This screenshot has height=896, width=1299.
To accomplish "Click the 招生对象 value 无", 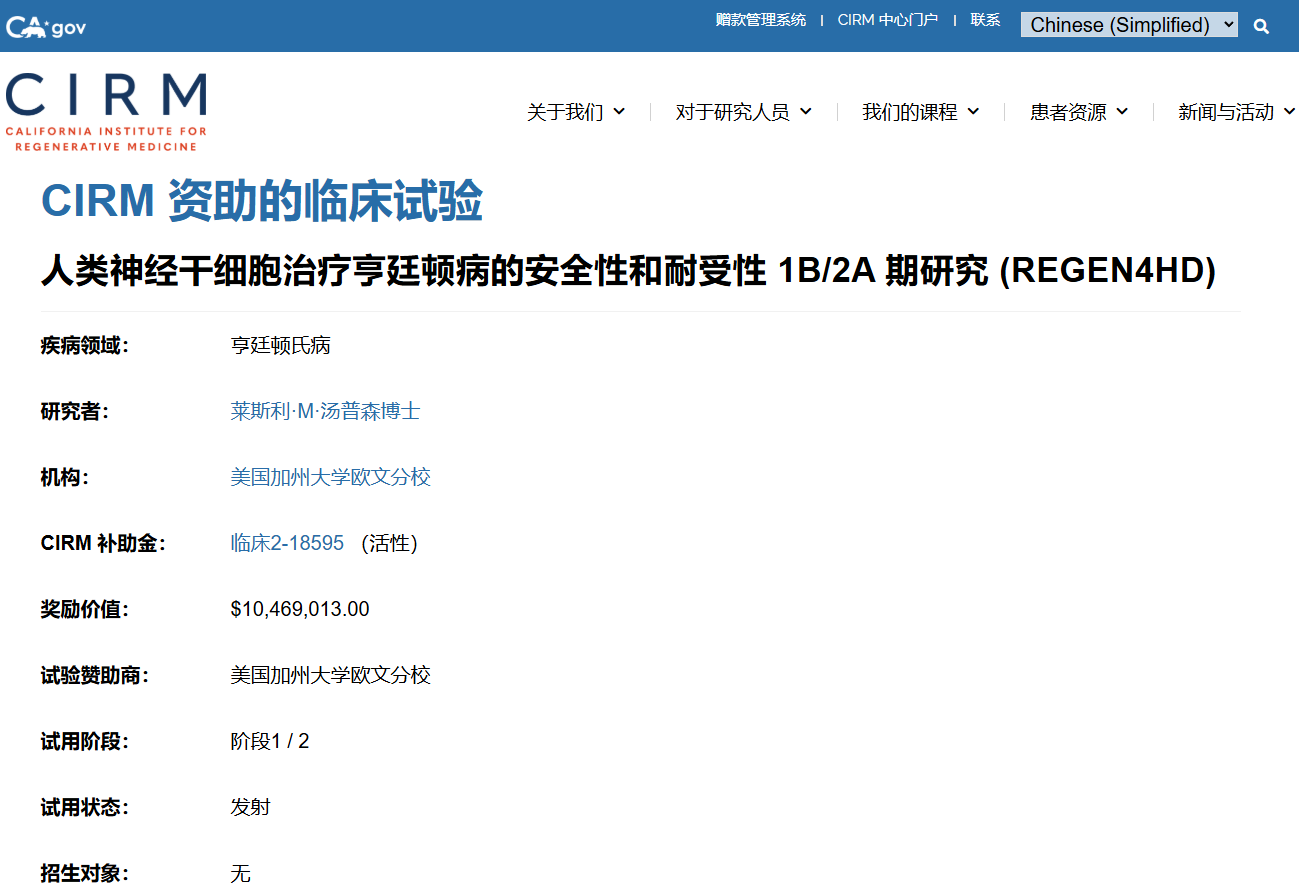I will pos(240,873).
